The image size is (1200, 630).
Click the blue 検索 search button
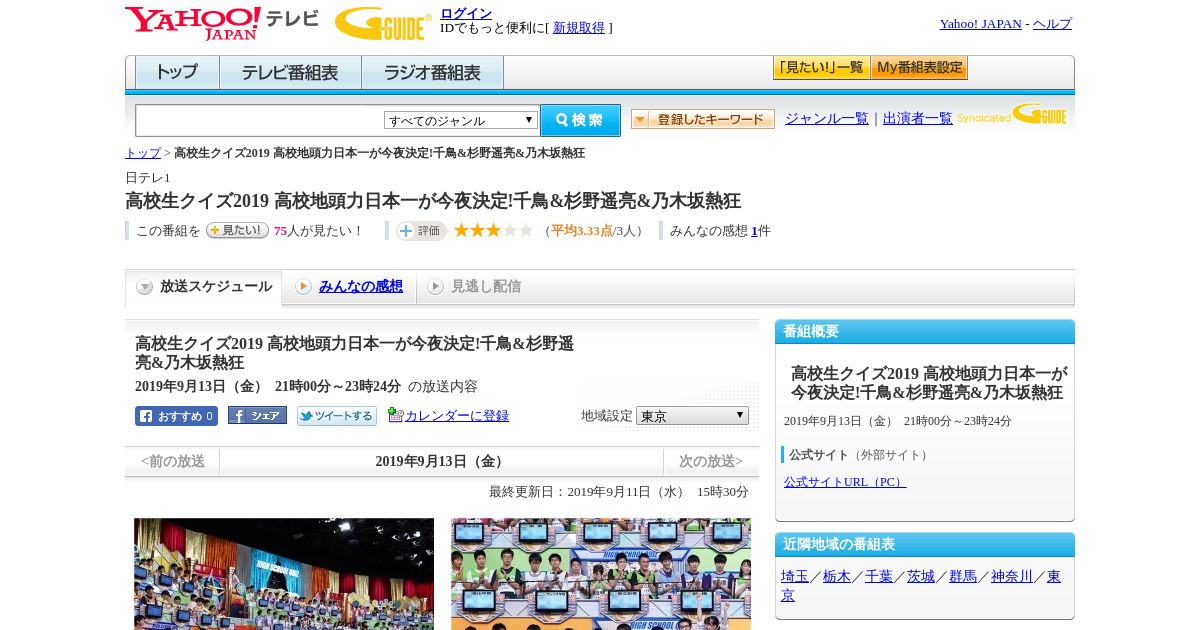point(580,120)
